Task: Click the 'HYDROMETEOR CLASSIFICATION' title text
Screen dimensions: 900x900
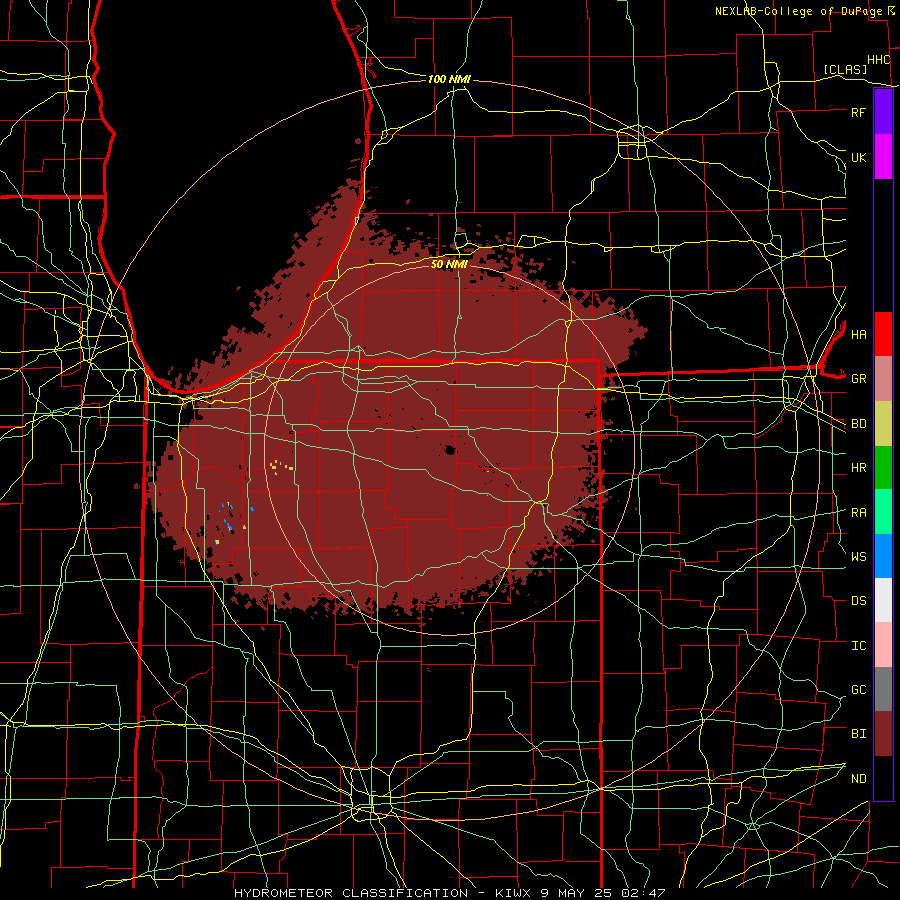Action: (x=351, y=893)
